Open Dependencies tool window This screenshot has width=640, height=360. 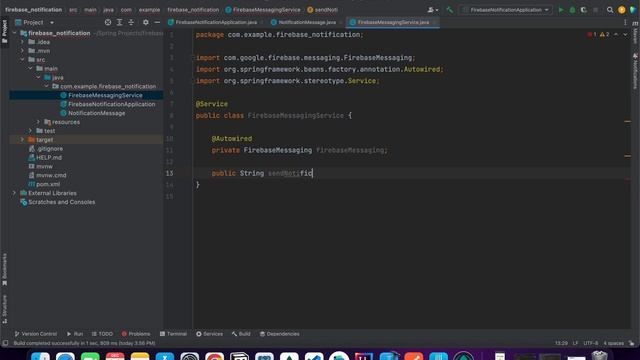[x=280, y=334]
